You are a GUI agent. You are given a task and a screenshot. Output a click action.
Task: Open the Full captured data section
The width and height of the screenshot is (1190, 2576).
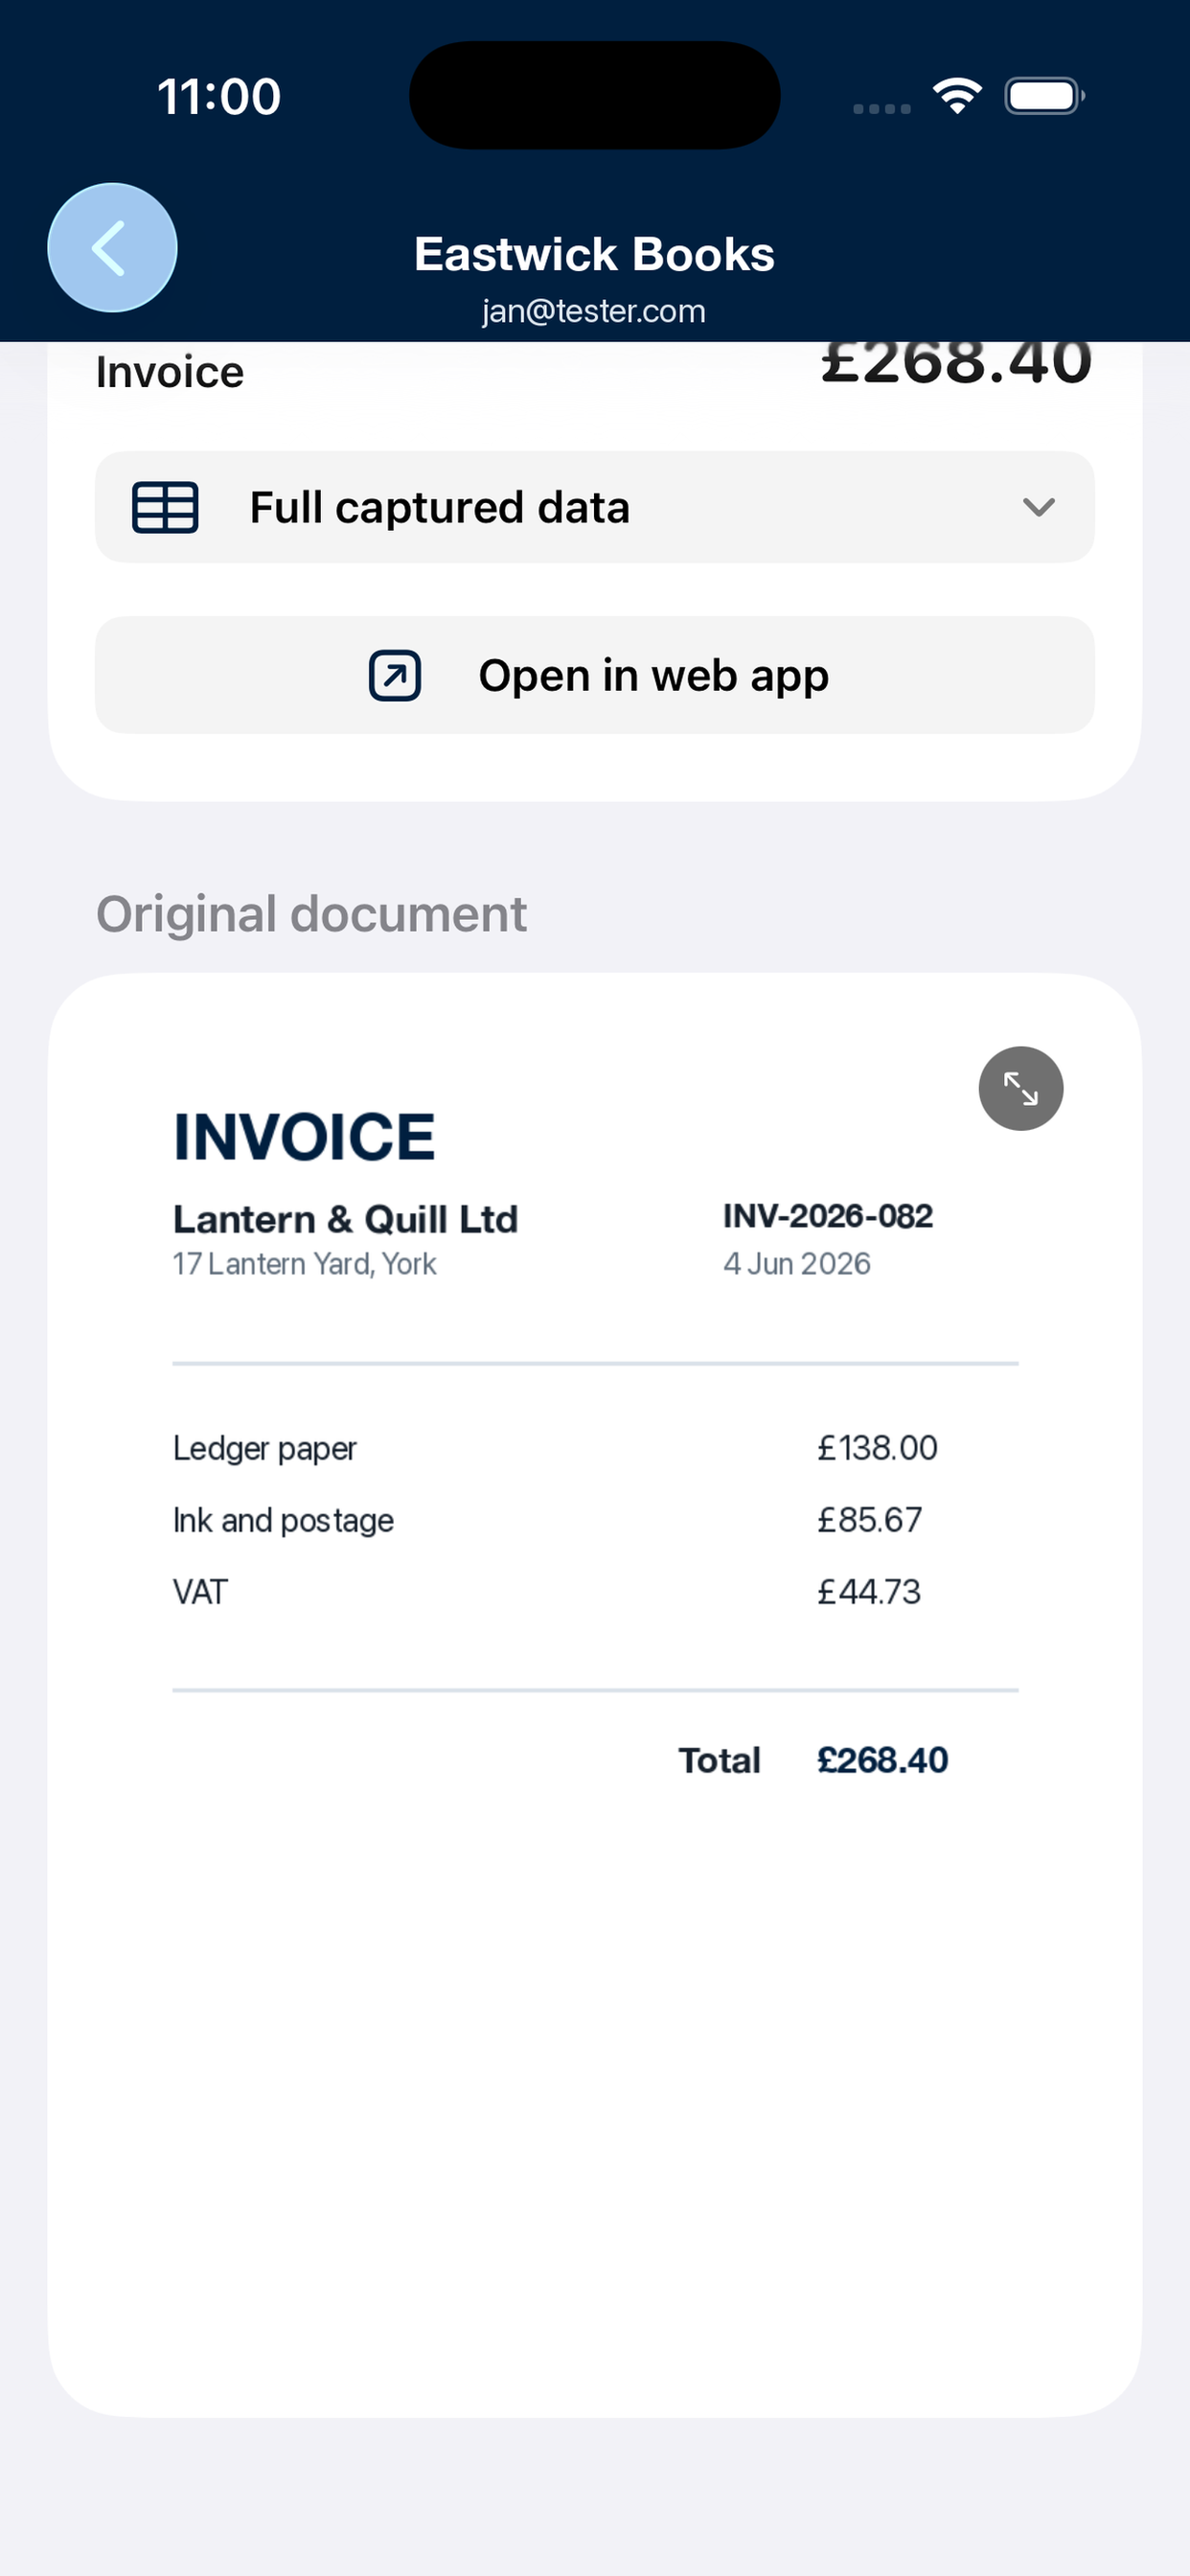tap(595, 507)
